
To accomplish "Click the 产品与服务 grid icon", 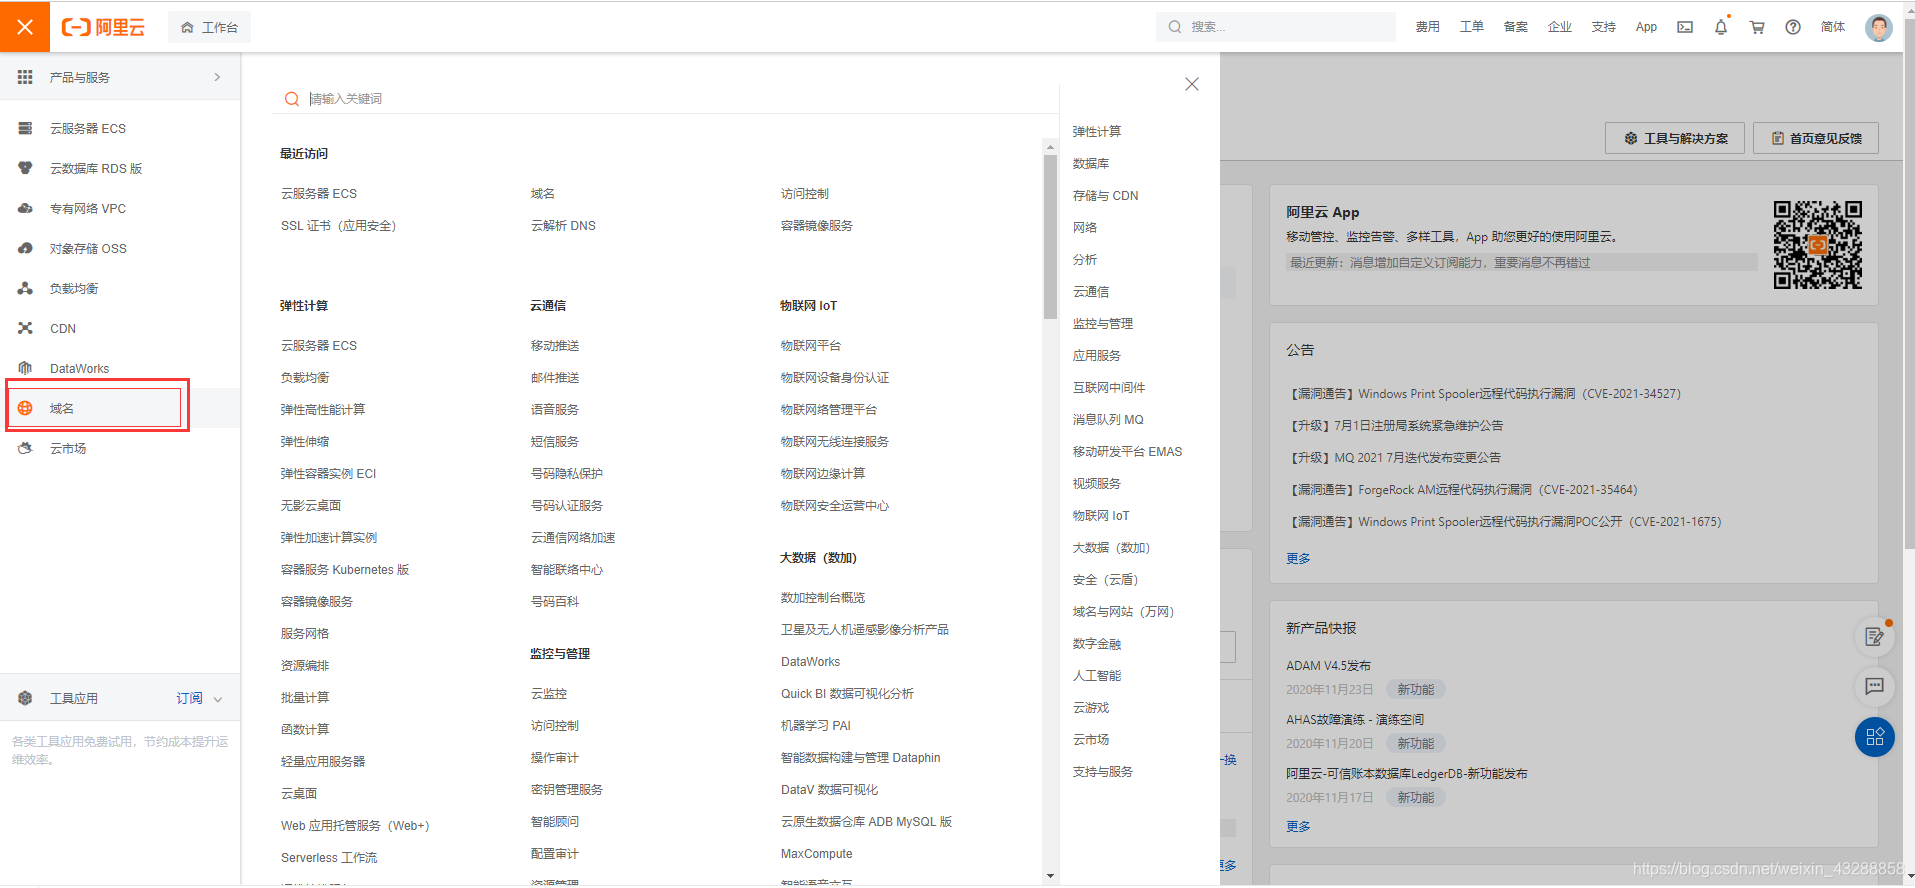I will click(x=25, y=77).
